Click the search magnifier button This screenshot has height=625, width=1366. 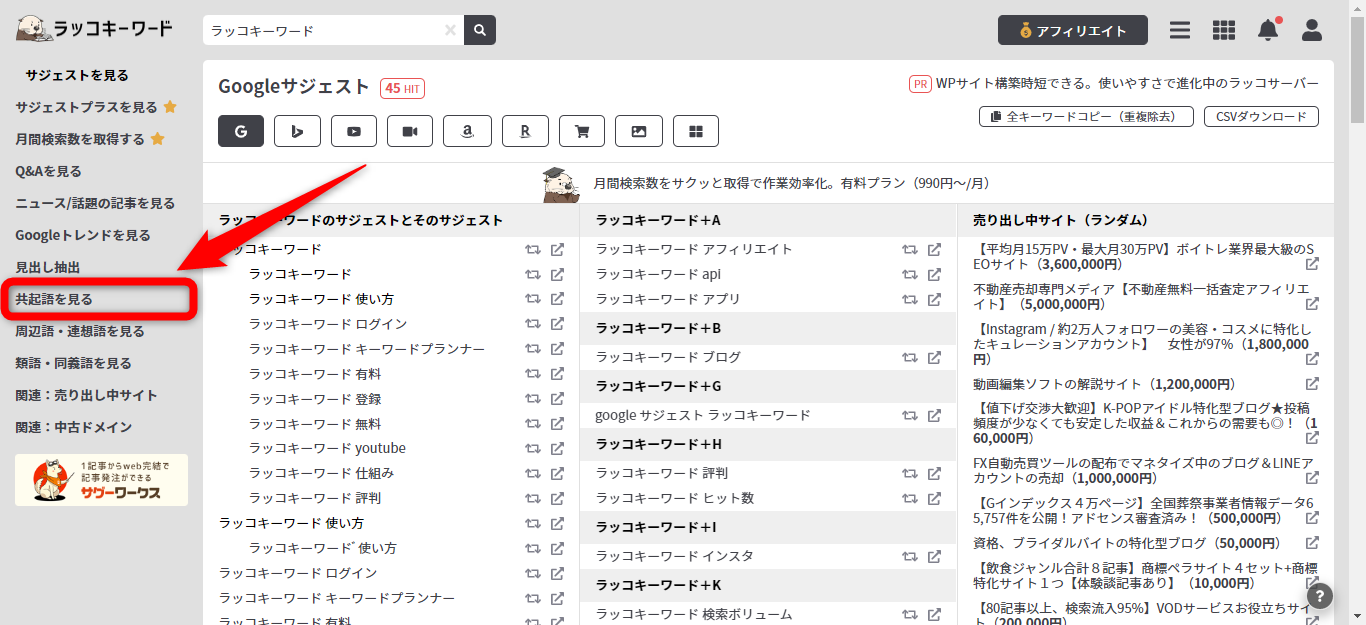pyautogui.click(x=480, y=30)
